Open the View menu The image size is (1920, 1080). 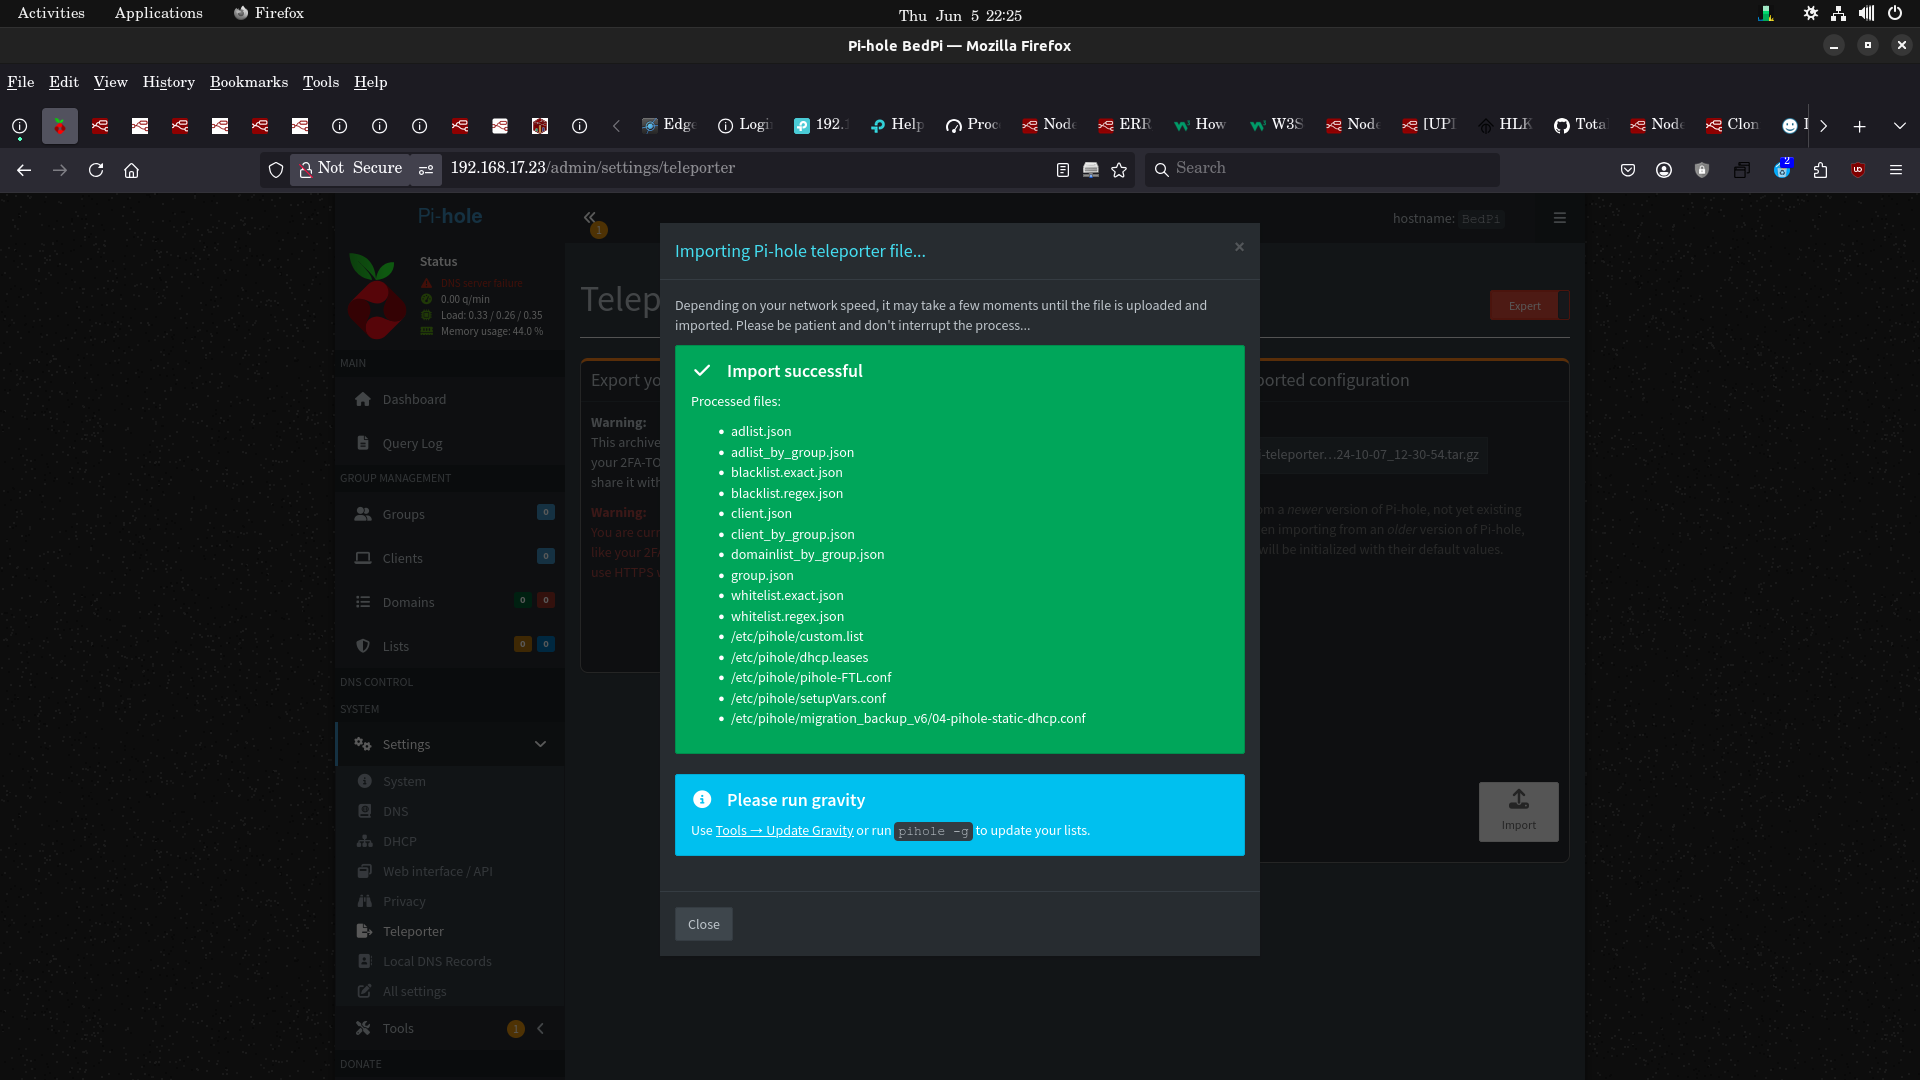tap(111, 82)
